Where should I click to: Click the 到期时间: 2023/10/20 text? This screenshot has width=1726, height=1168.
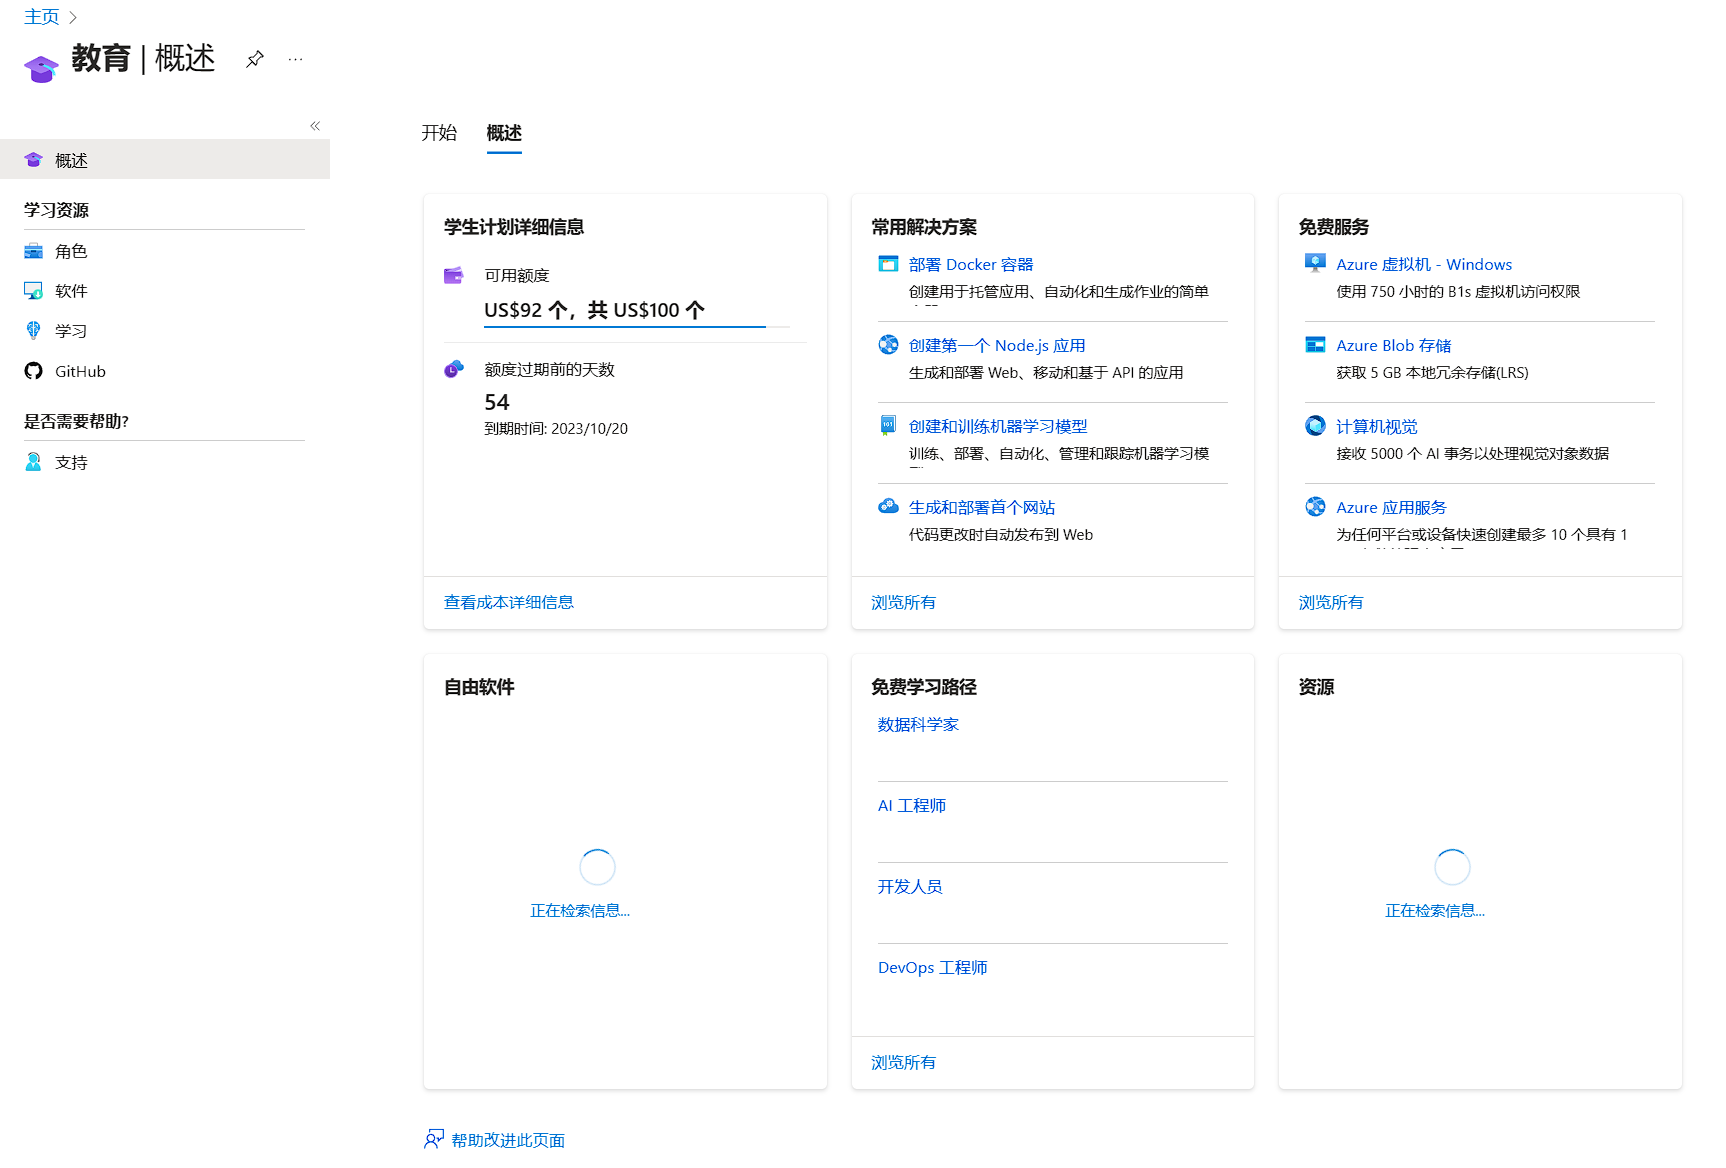click(x=556, y=428)
